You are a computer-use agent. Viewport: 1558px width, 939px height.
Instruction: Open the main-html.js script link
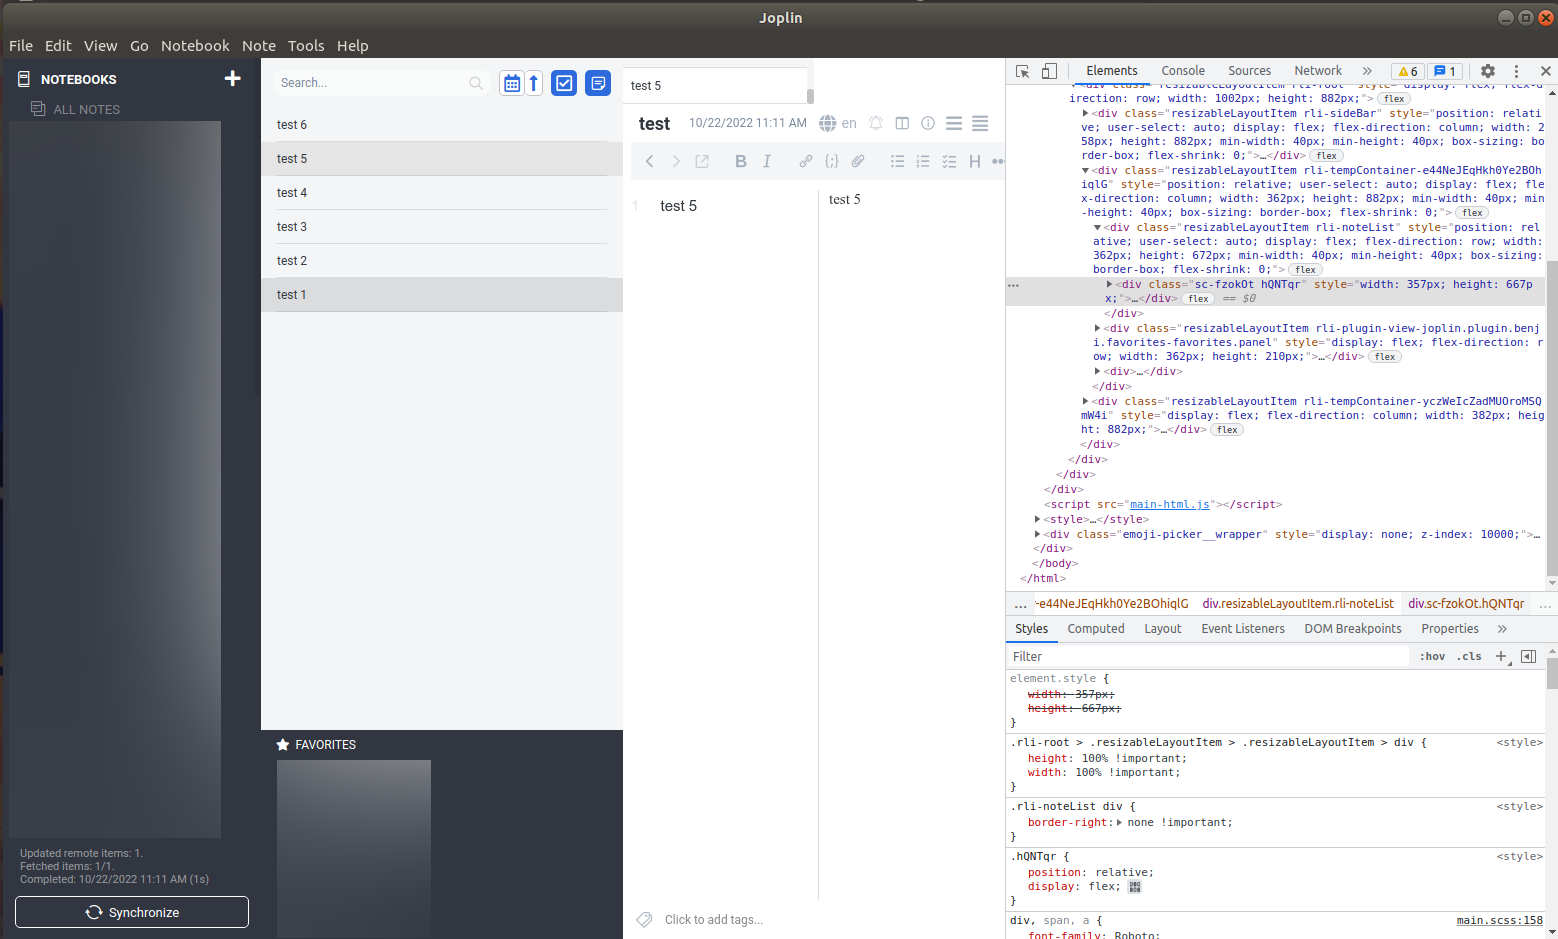tap(1170, 505)
